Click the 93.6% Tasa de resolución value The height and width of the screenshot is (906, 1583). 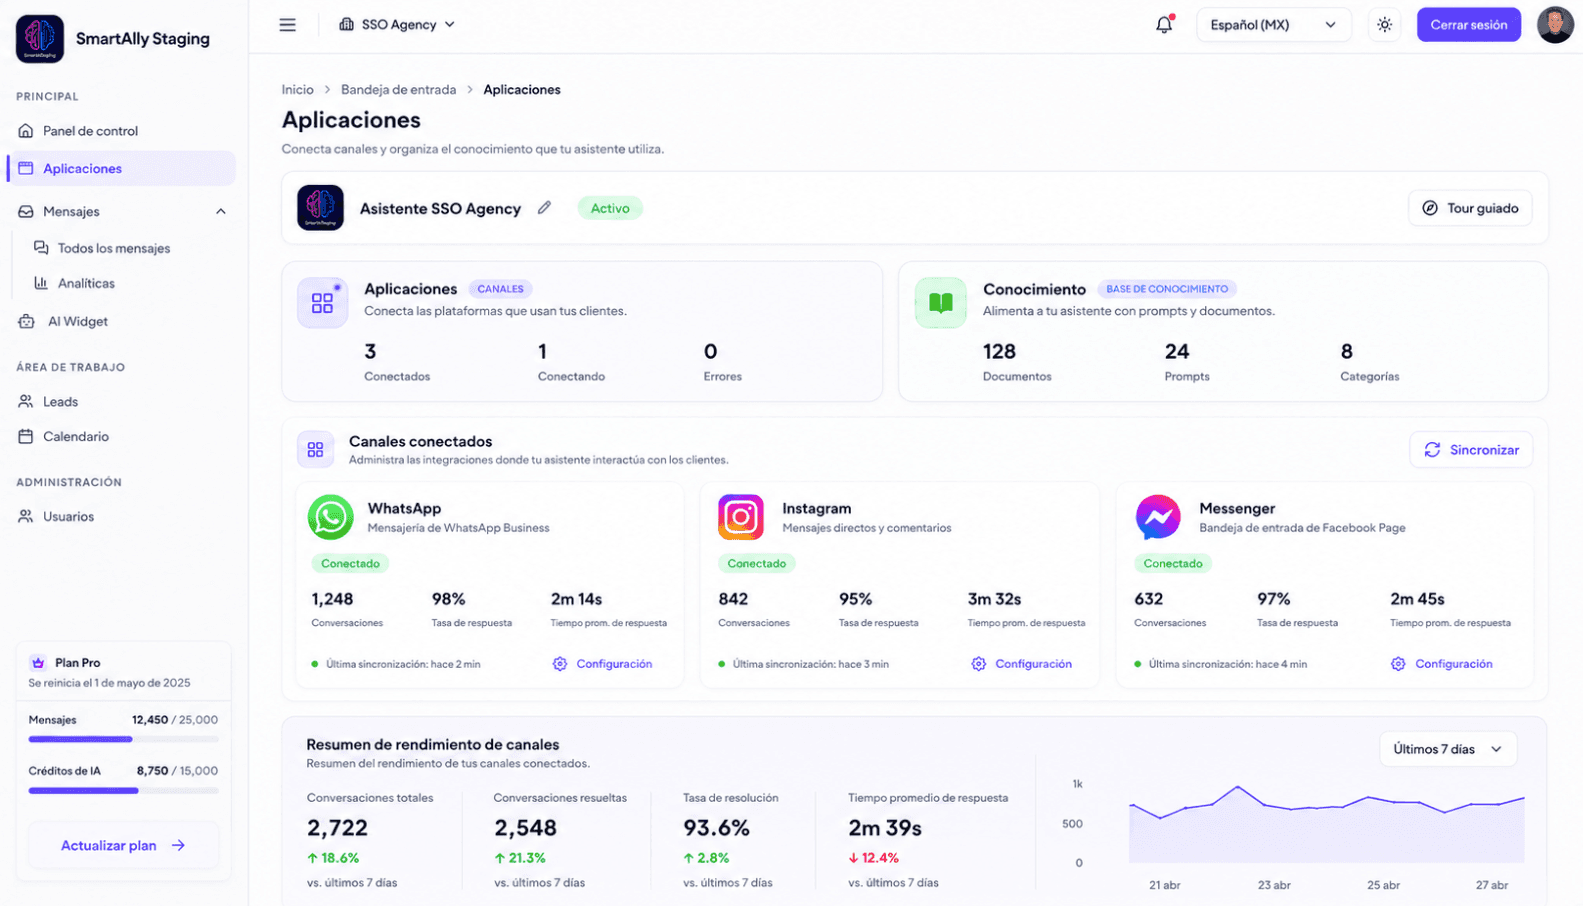point(716,828)
